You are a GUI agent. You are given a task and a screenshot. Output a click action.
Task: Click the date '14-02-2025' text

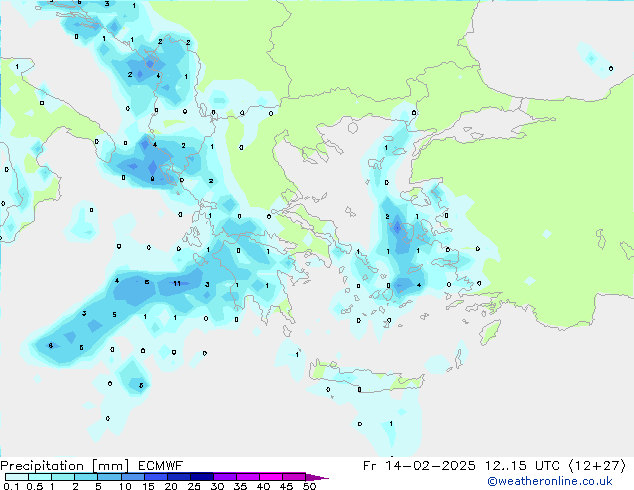430,466
